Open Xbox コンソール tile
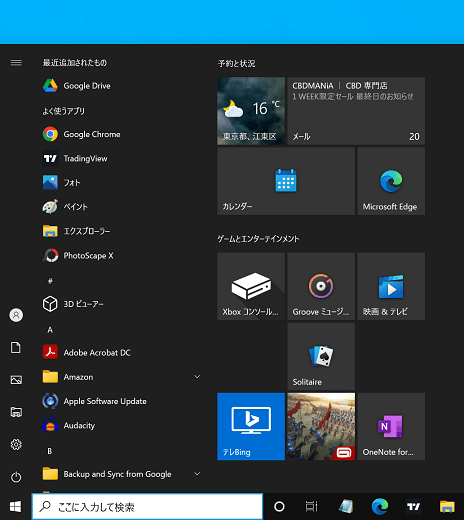 [251, 286]
